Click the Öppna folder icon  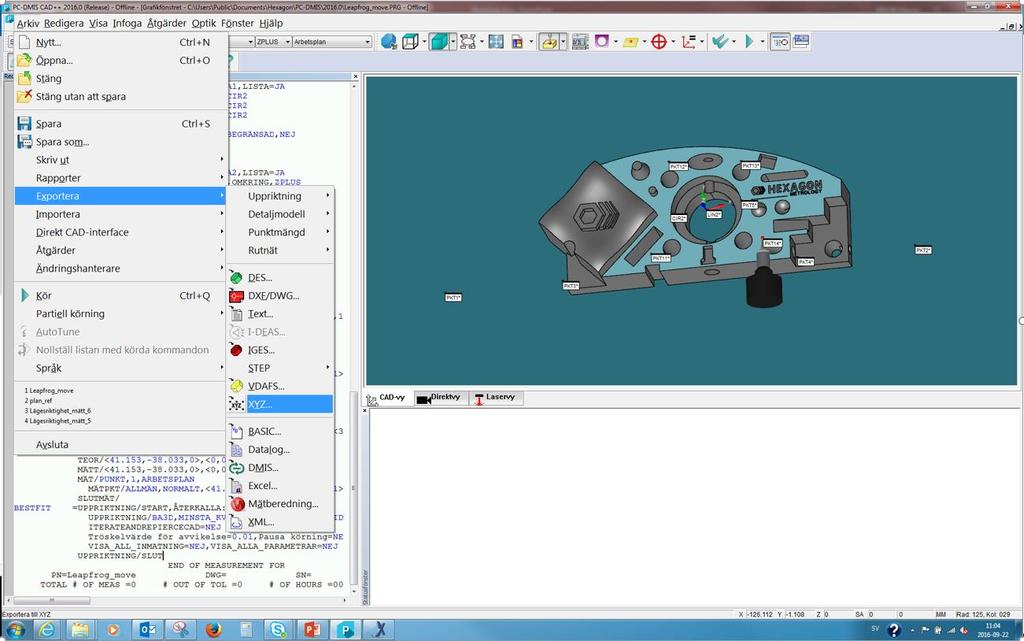point(25,61)
